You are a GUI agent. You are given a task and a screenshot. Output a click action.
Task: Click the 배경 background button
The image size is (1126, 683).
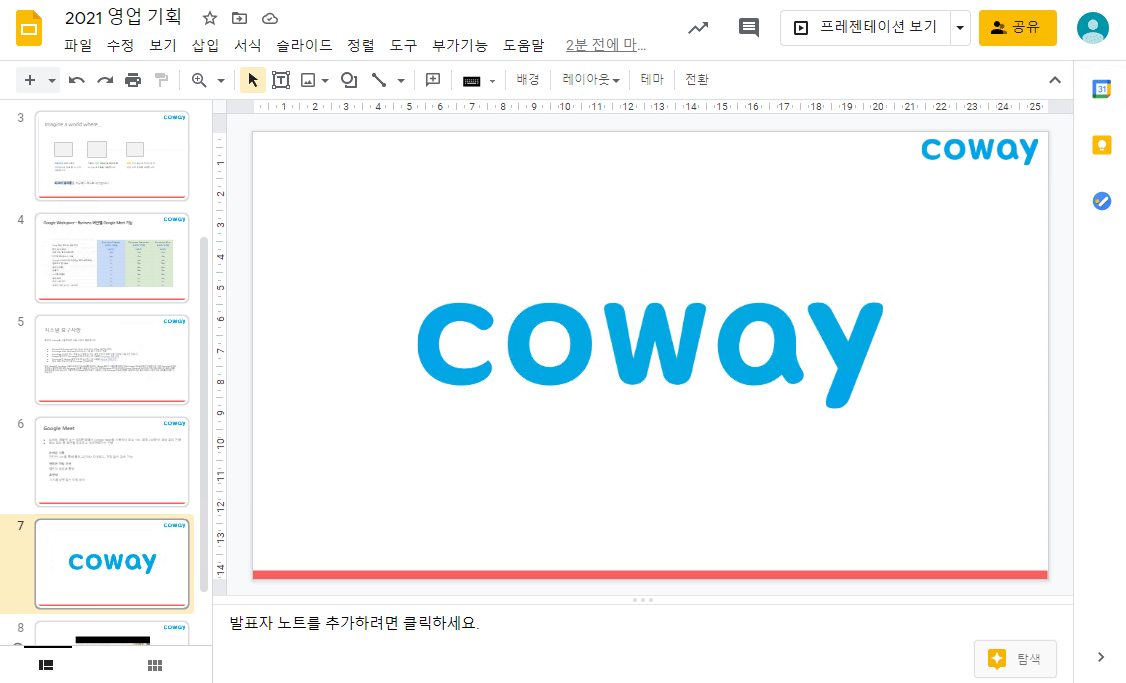(528, 80)
